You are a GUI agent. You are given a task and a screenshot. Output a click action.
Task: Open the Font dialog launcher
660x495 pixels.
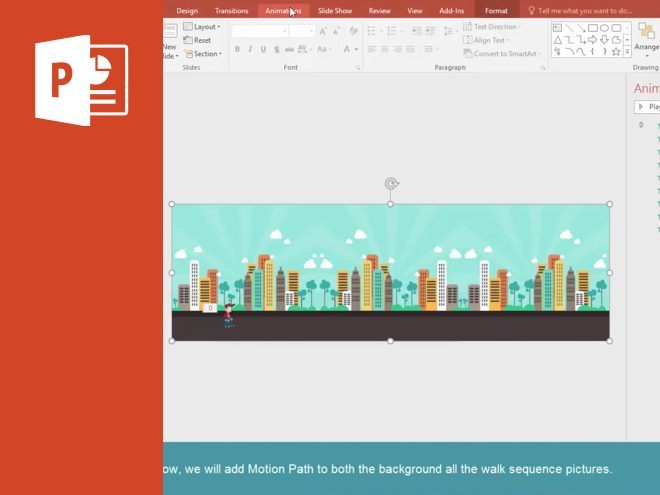pyautogui.click(x=357, y=68)
